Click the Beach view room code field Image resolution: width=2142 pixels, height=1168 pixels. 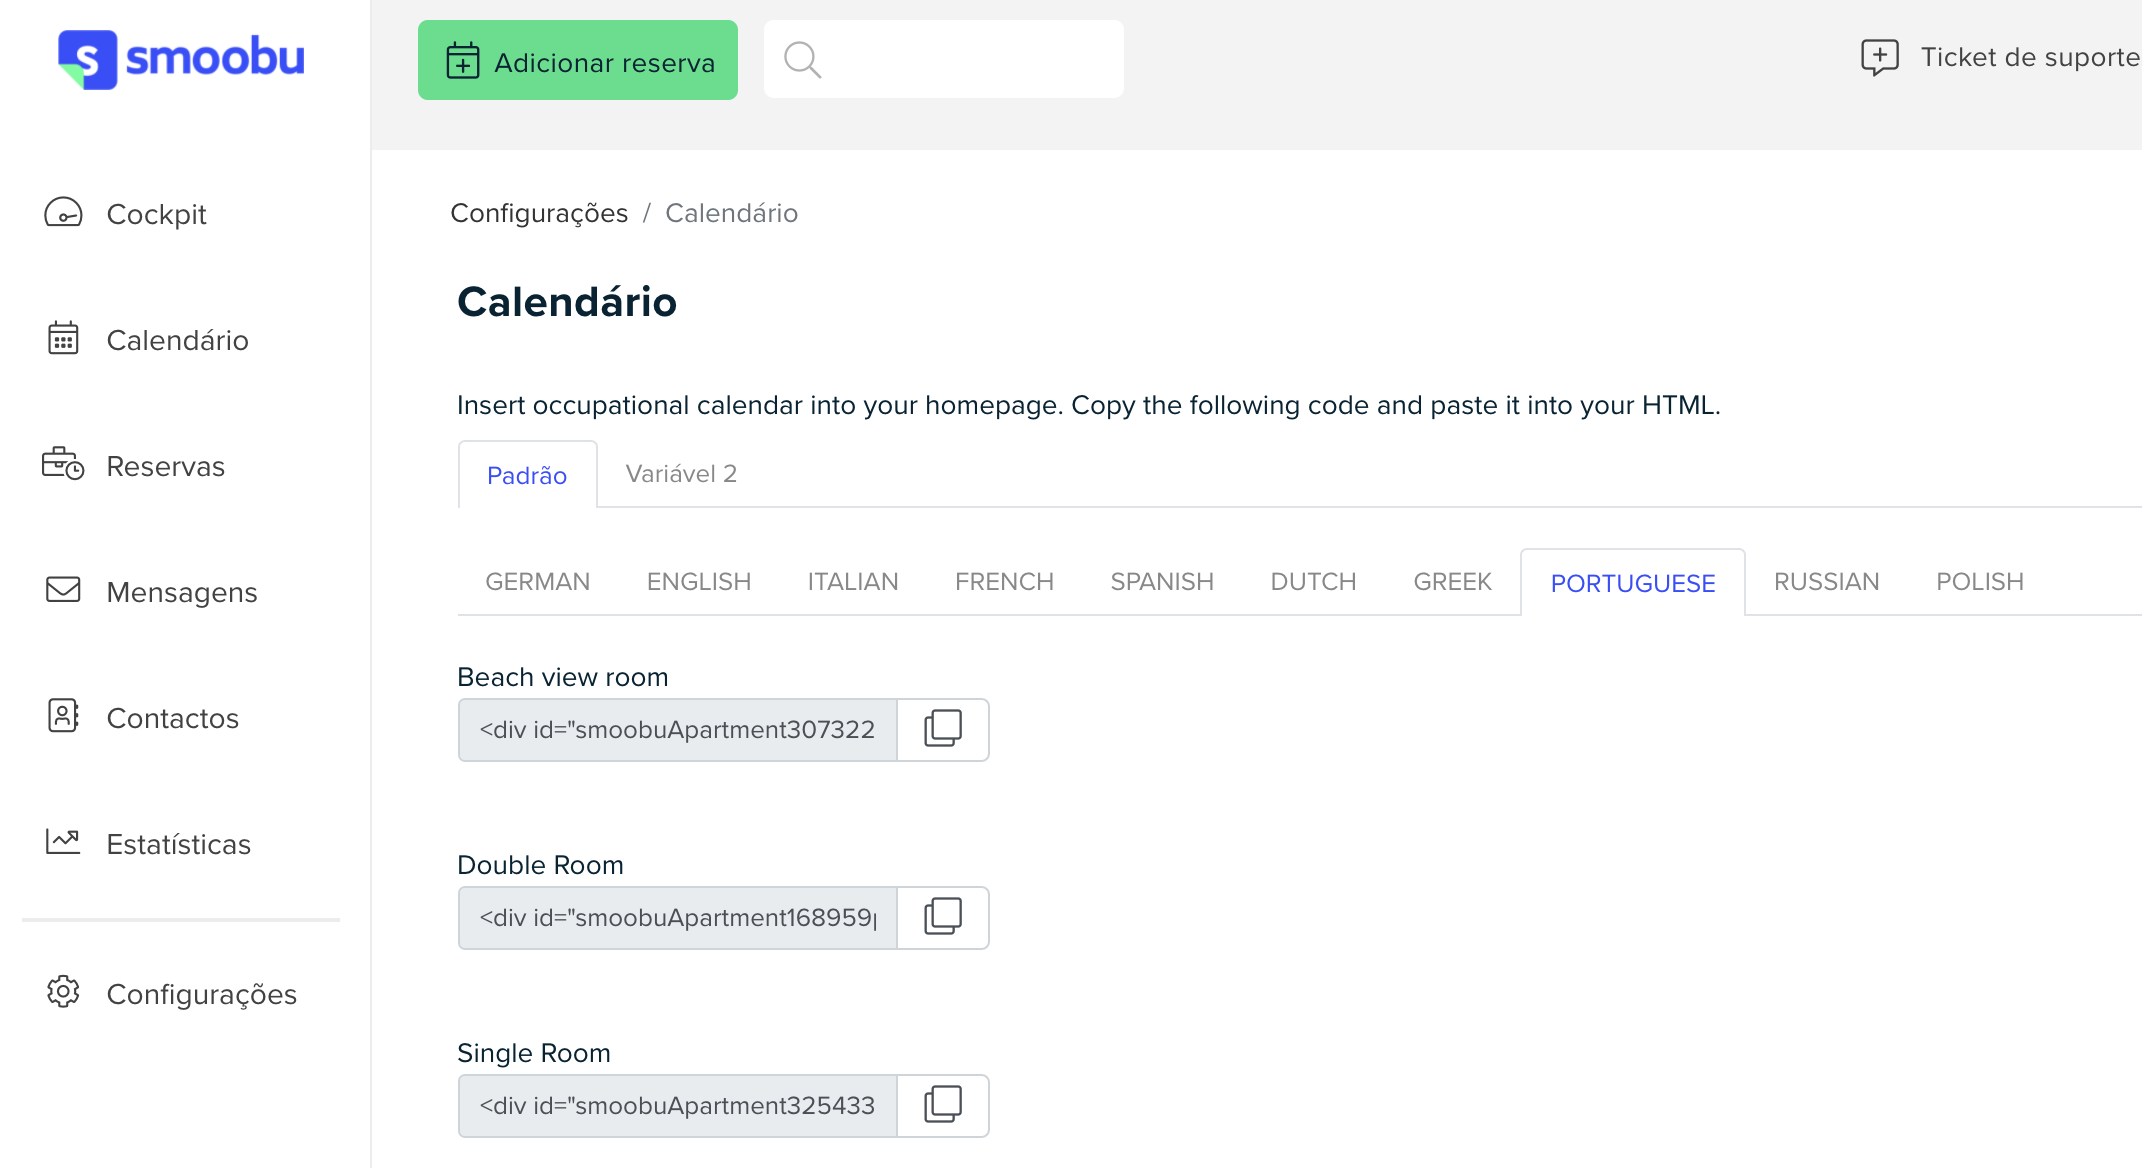678,730
